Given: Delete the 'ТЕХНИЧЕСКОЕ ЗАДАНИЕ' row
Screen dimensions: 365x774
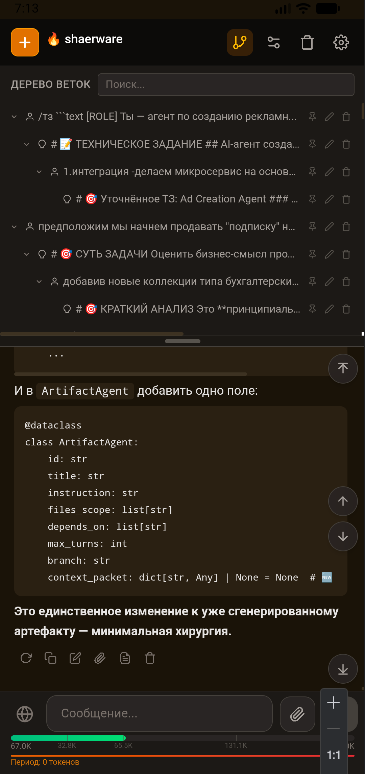Looking at the screenshot, I should point(346,144).
